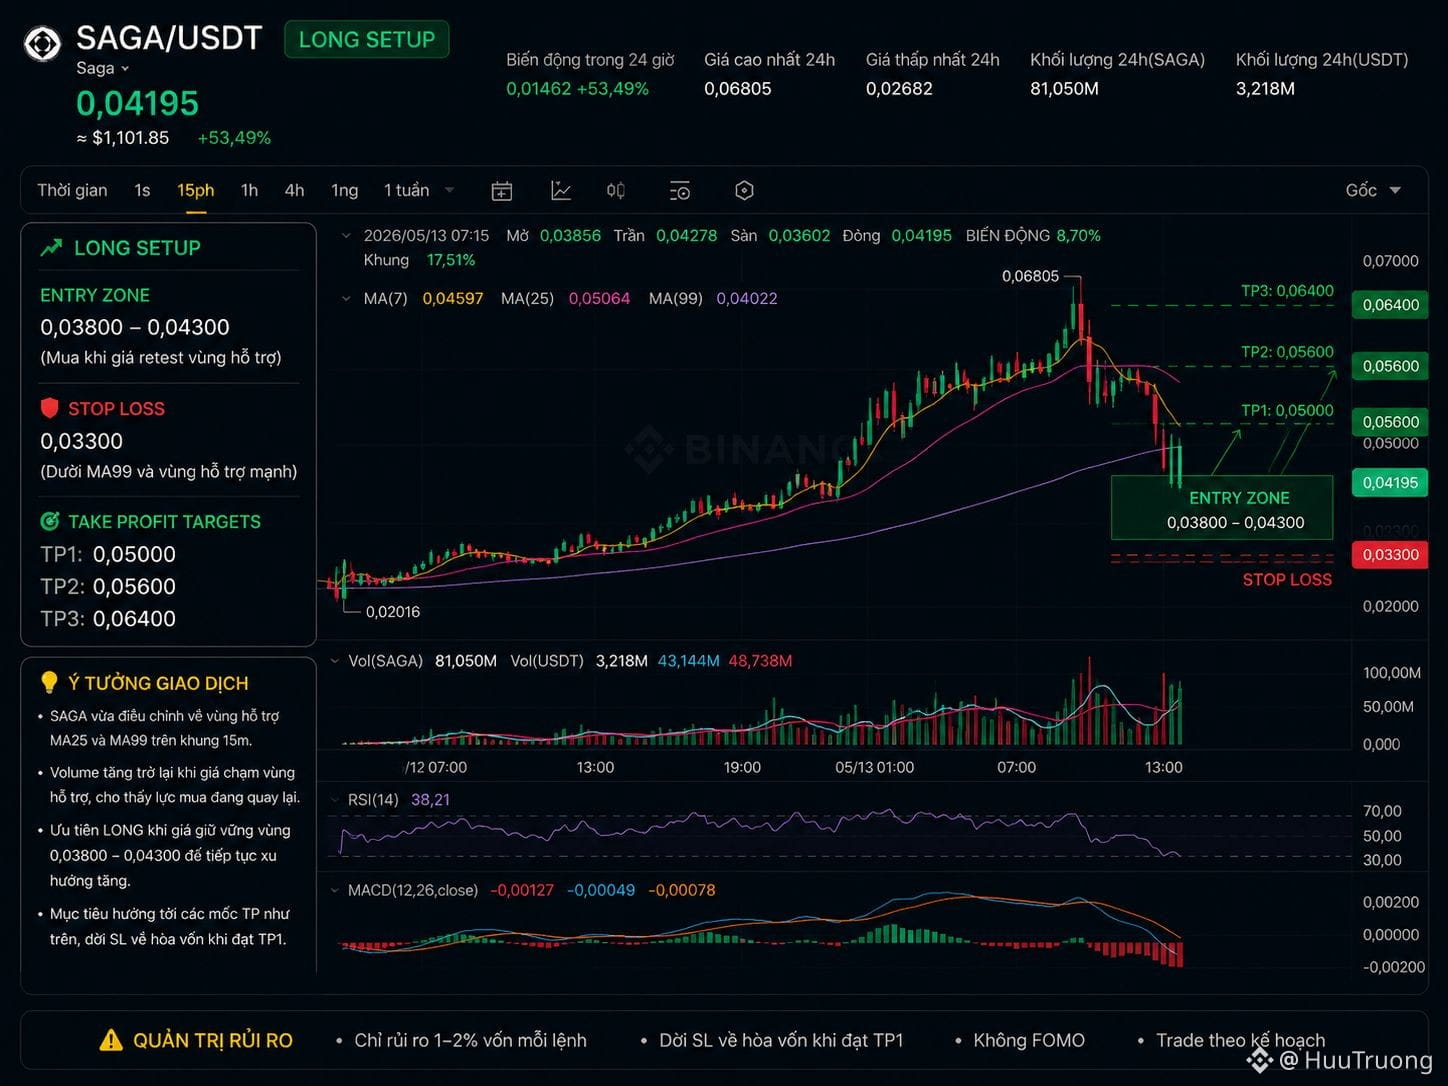This screenshot has height=1086, width=1448.
Task: Click the MA(25) value 0,05064
Action: click(x=599, y=298)
